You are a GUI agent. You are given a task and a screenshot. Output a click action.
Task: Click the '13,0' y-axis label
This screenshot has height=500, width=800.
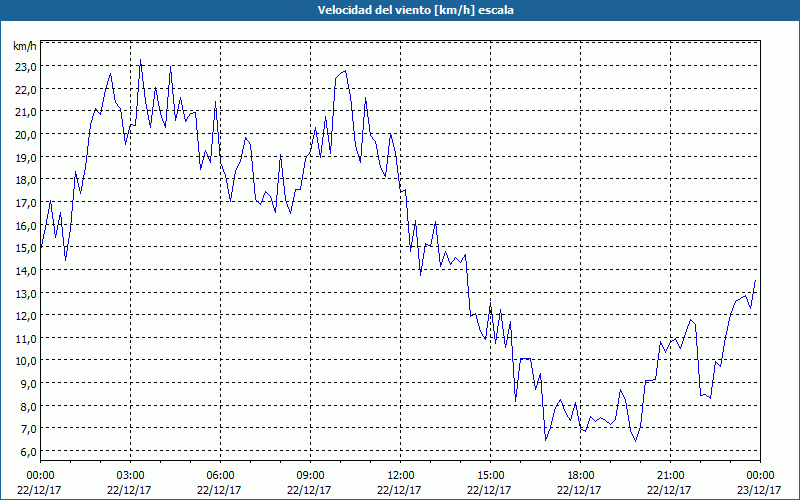pyautogui.click(x=26, y=293)
